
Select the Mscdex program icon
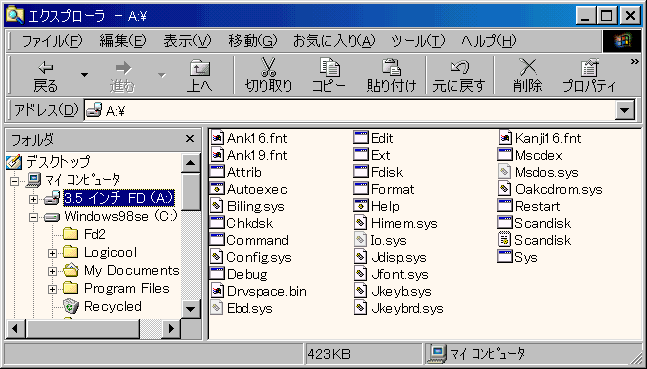(x=505, y=155)
